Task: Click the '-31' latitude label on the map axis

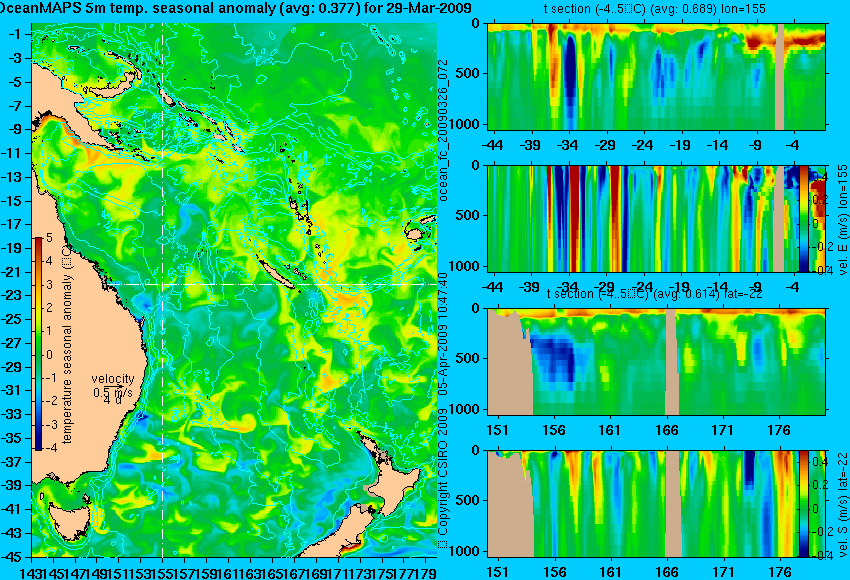Action: click(x=12, y=390)
